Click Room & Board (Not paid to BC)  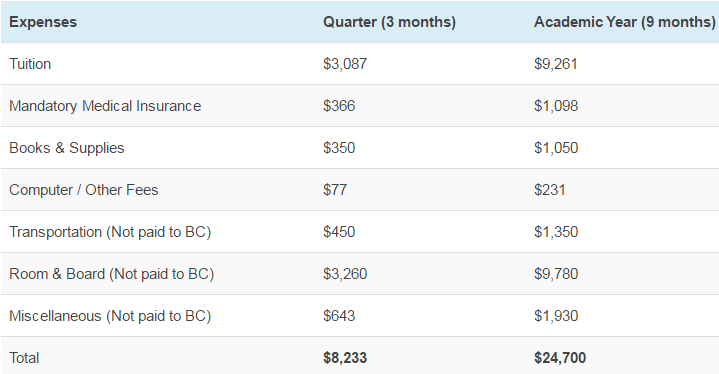point(111,274)
